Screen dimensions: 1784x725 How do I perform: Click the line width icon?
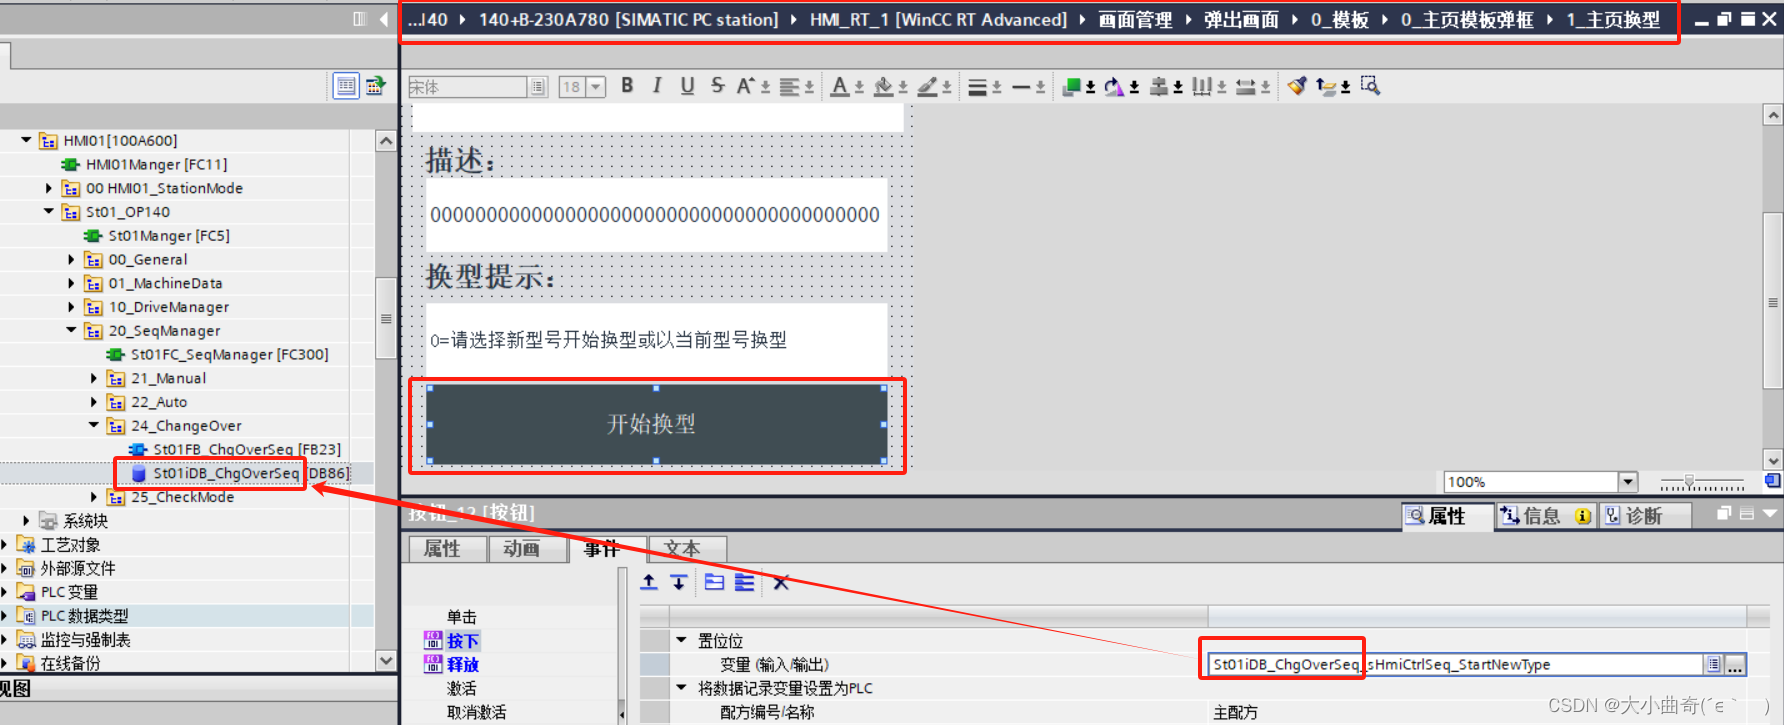[977, 87]
